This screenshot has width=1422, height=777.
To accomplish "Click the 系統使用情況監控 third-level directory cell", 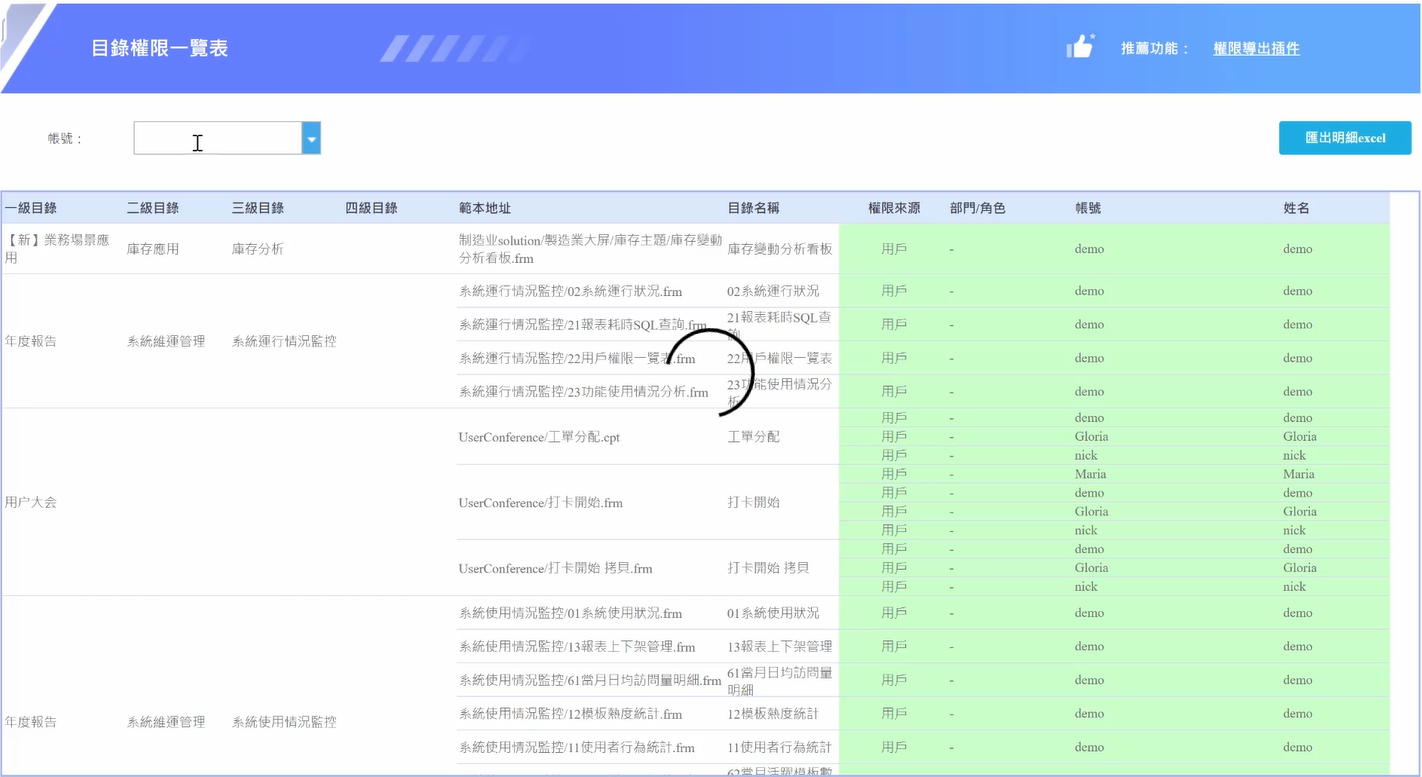I will 284,722.
